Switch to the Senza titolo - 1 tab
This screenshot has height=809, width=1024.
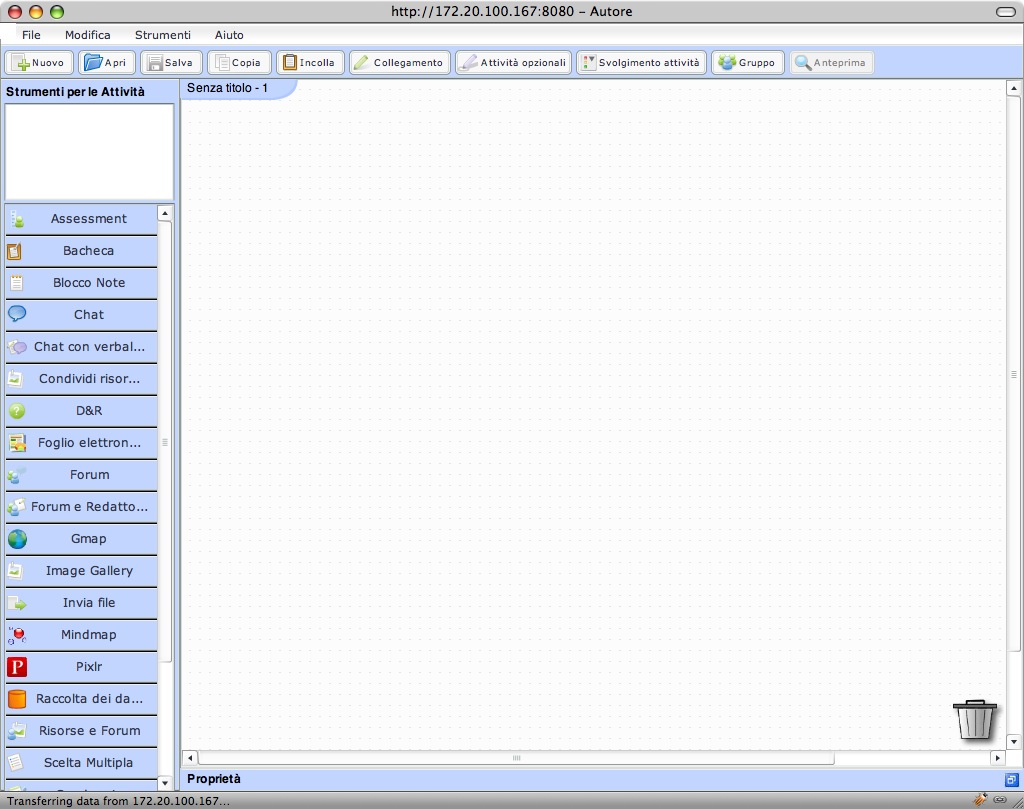pos(228,89)
